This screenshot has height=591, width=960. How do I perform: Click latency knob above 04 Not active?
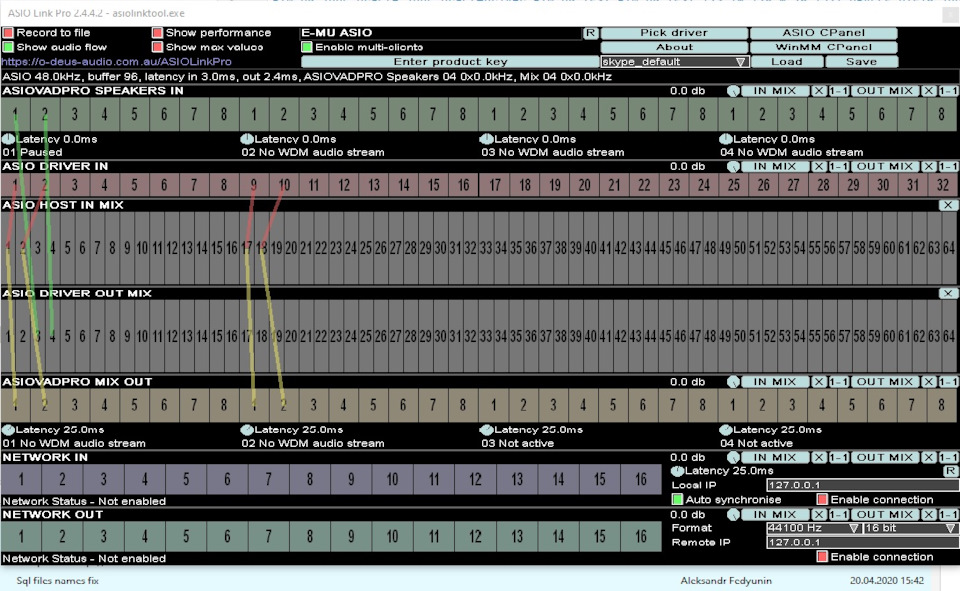[726, 430]
